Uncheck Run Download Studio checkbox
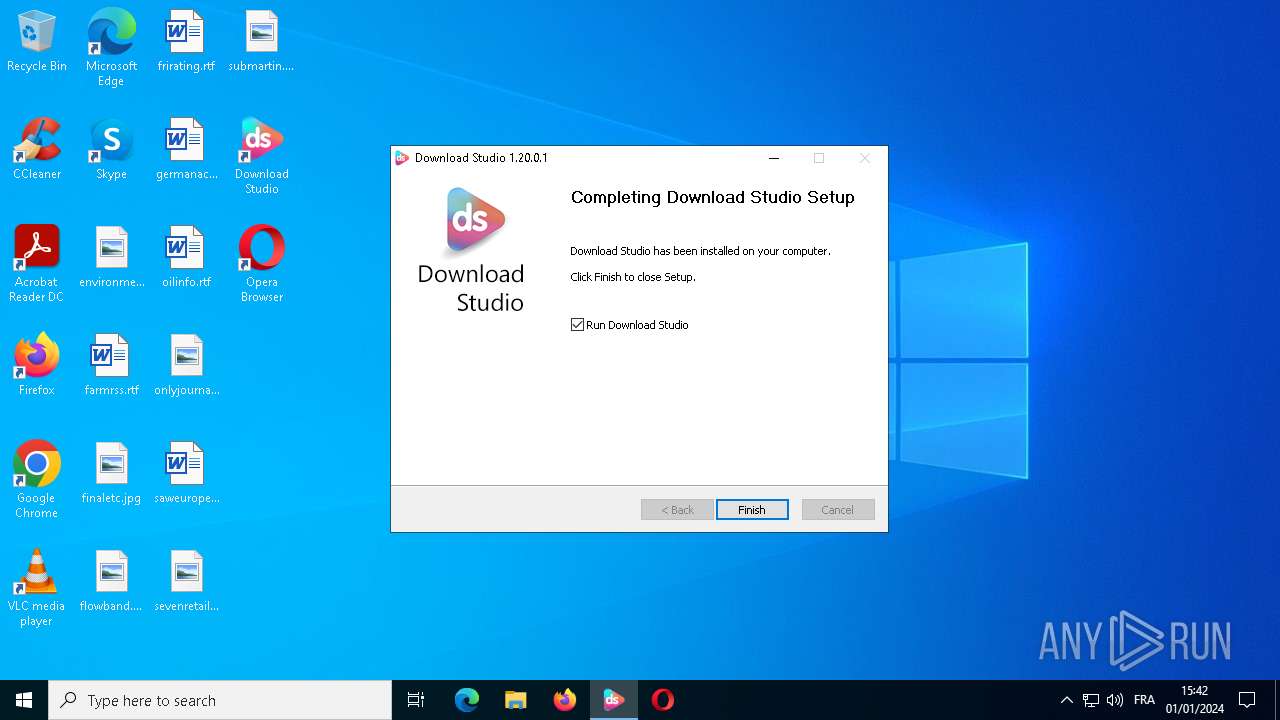The image size is (1280, 720). click(577, 325)
